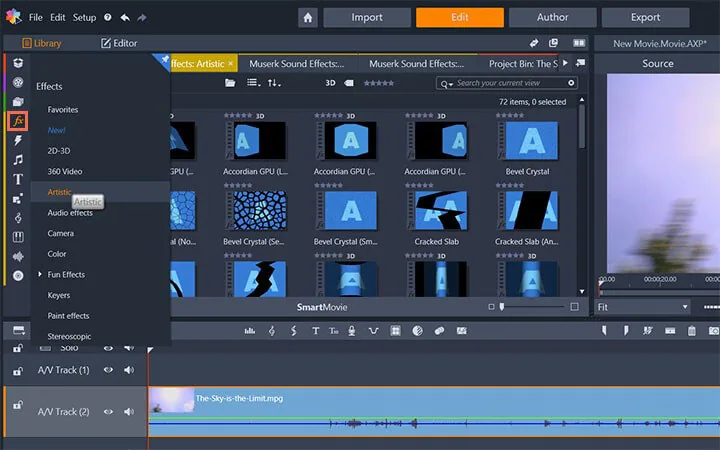Filter by star rating in library toolbar

[x=378, y=83]
